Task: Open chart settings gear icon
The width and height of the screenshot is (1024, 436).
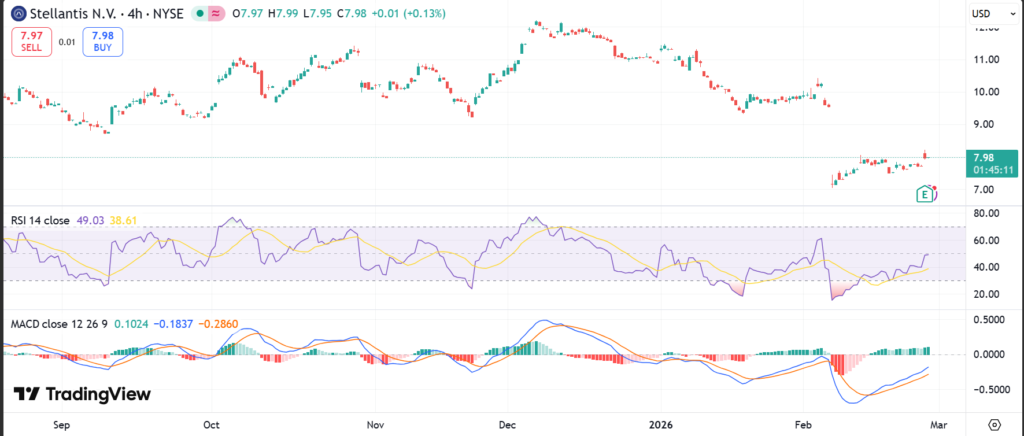Action: (x=995, y=423)
